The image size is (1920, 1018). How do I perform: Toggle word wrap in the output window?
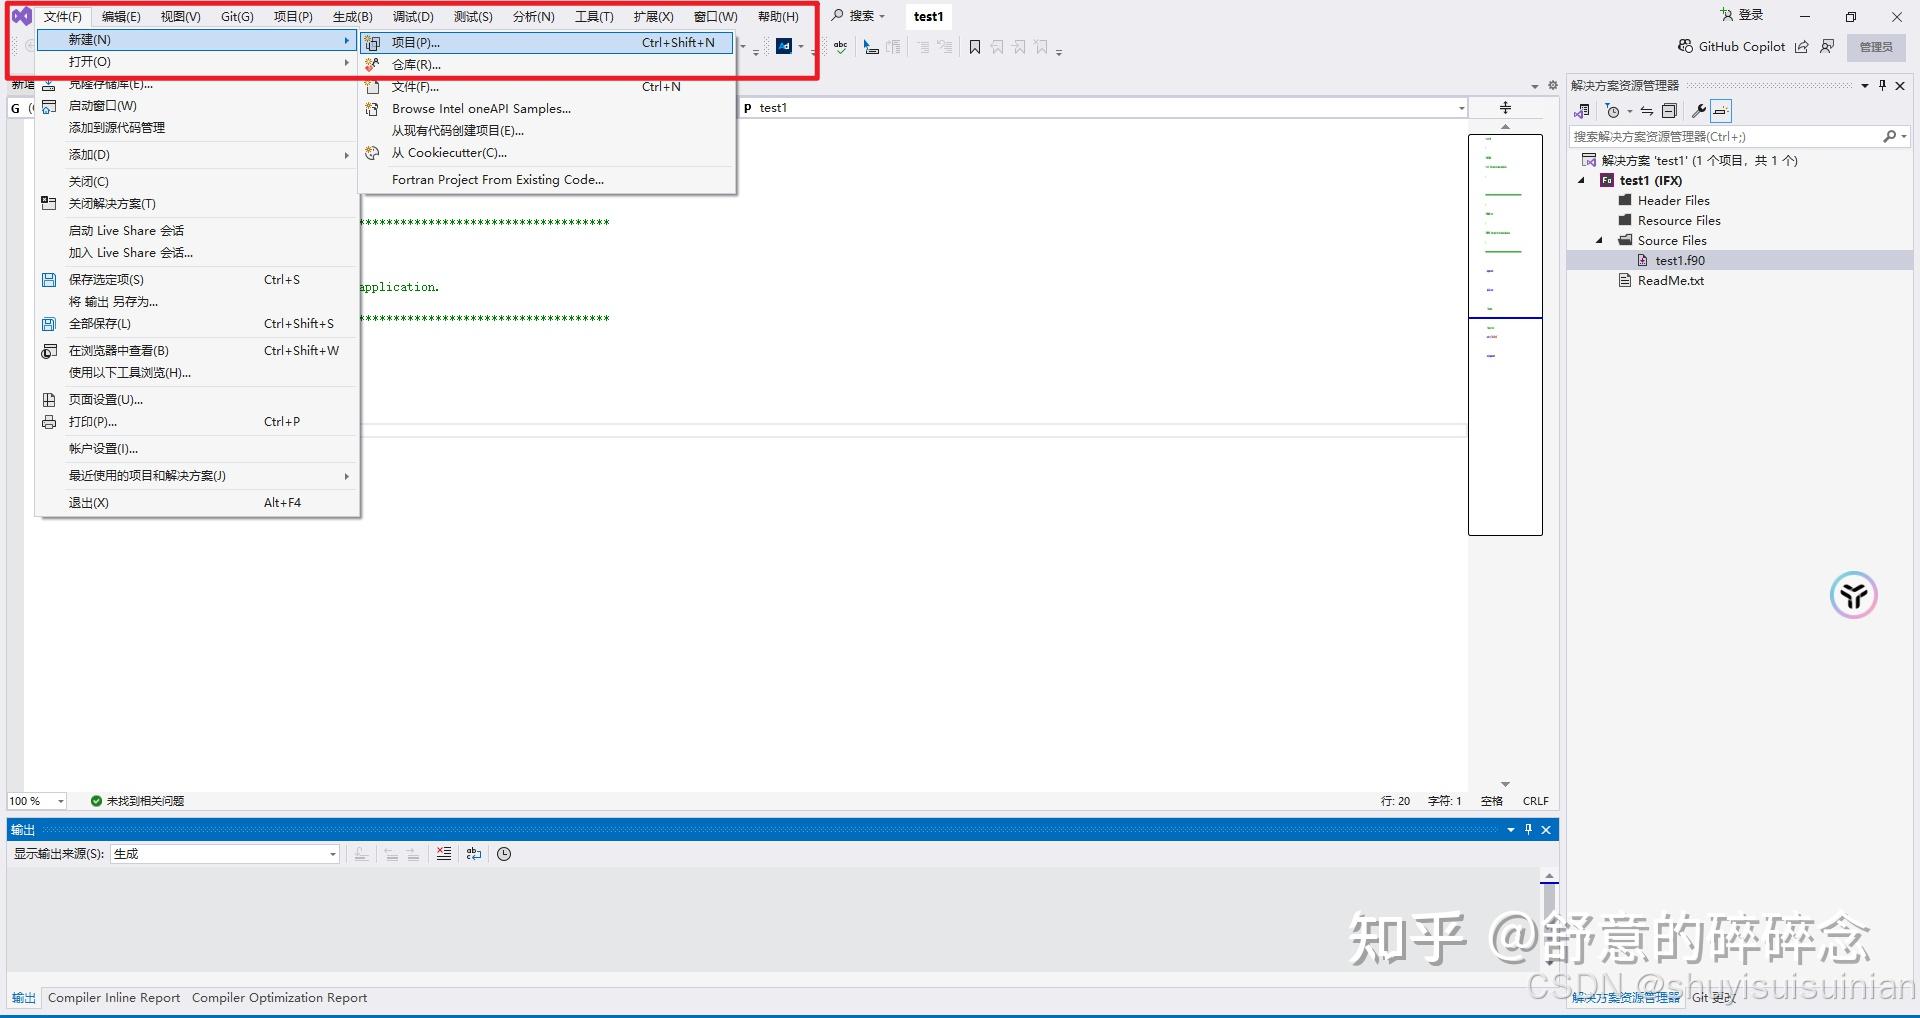click(474, 855)
